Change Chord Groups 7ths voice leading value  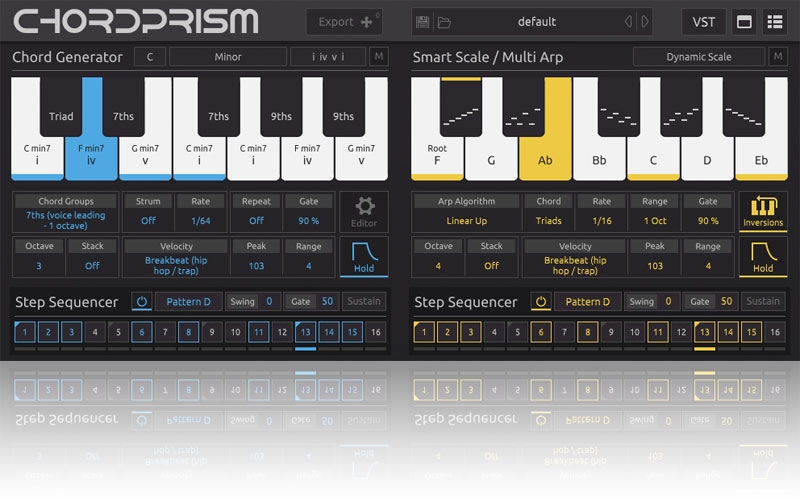(x=66, y=220)
